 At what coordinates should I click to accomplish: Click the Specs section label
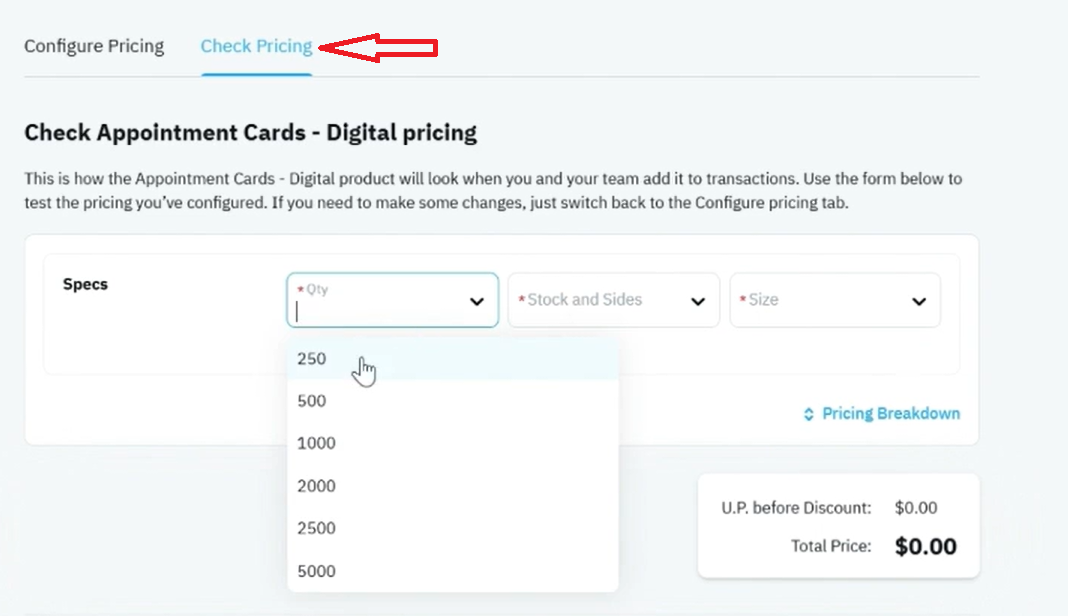coord(85,284)
